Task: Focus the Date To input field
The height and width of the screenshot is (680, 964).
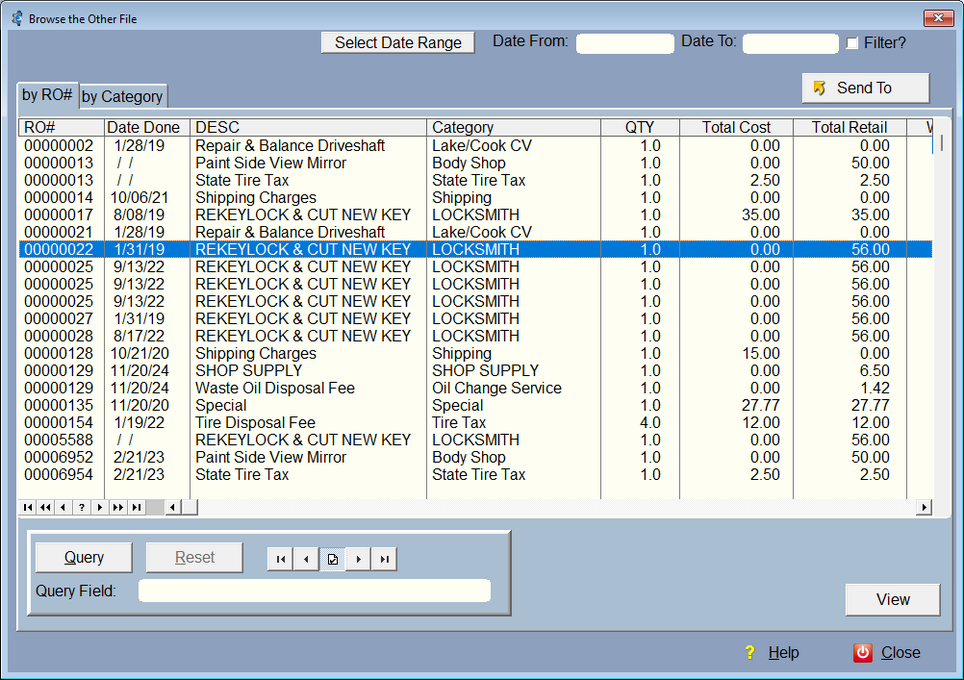Action: click(x=791, y=44)
